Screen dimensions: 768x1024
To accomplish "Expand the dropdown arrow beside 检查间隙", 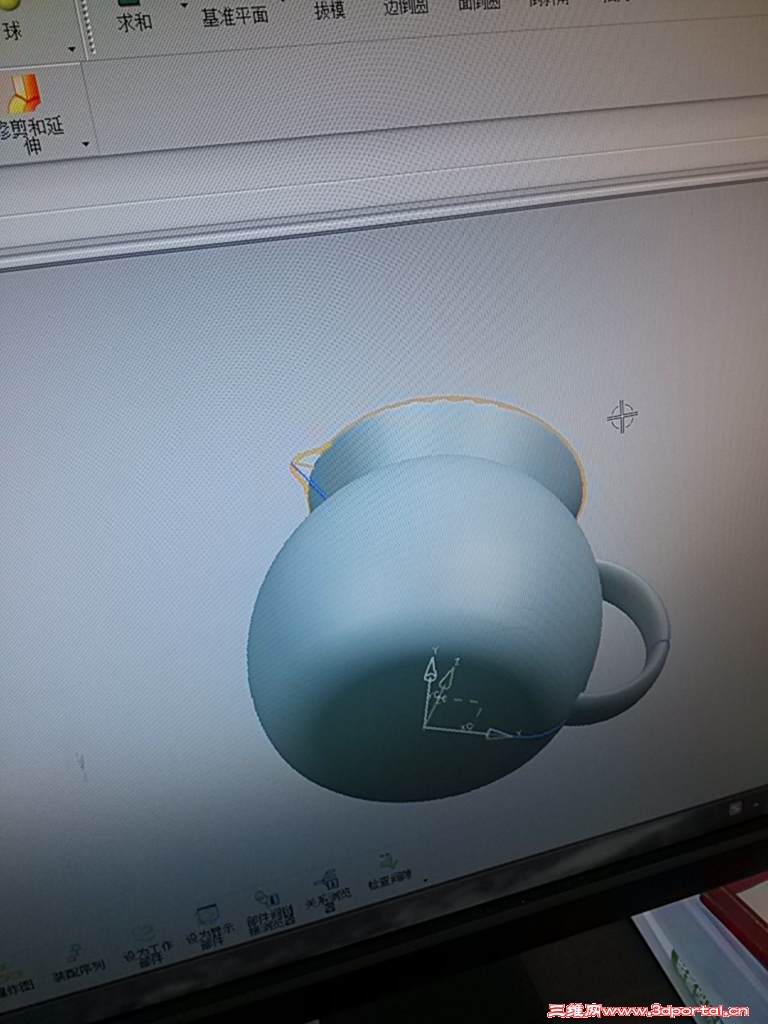I will (426, 881).
